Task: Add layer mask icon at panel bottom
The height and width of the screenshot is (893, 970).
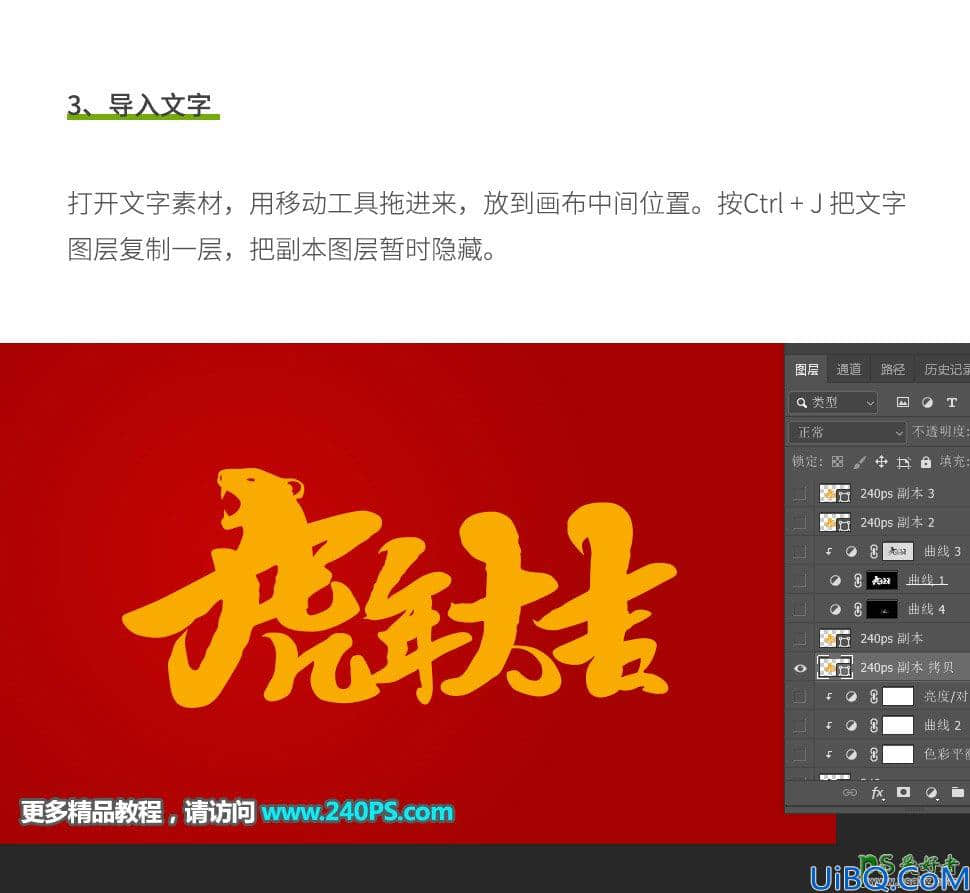Action: point(903,792)
